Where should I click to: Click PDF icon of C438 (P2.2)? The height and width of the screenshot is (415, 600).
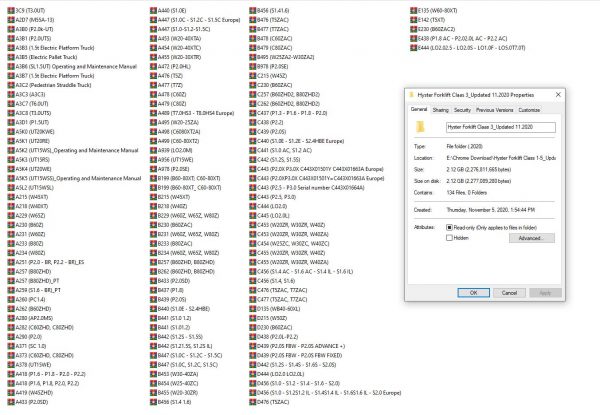coord(253,122)
